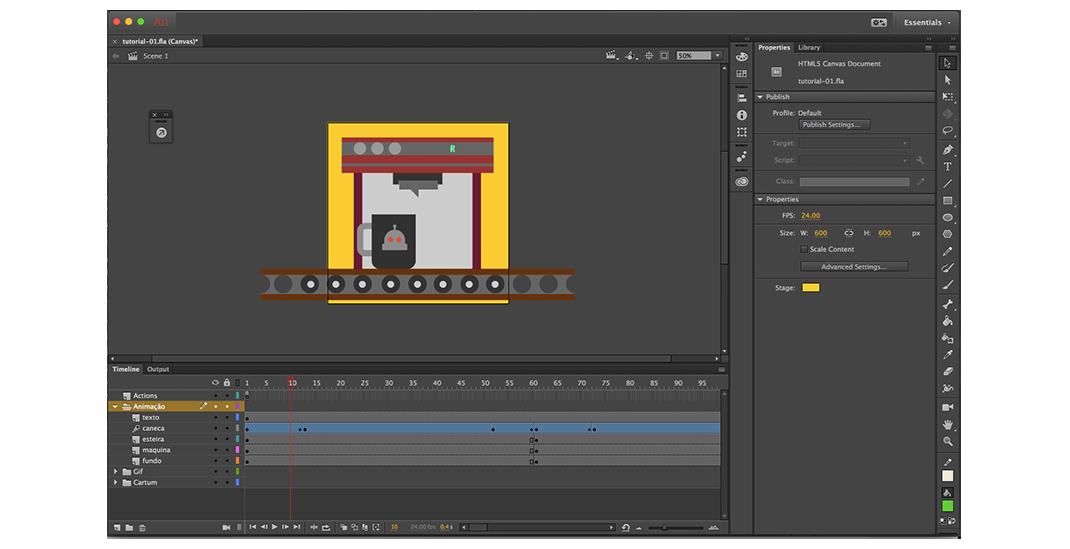Toggle lock dot of maquina layer
Screen dimensions: 1070x549
[x=227, y=450]
